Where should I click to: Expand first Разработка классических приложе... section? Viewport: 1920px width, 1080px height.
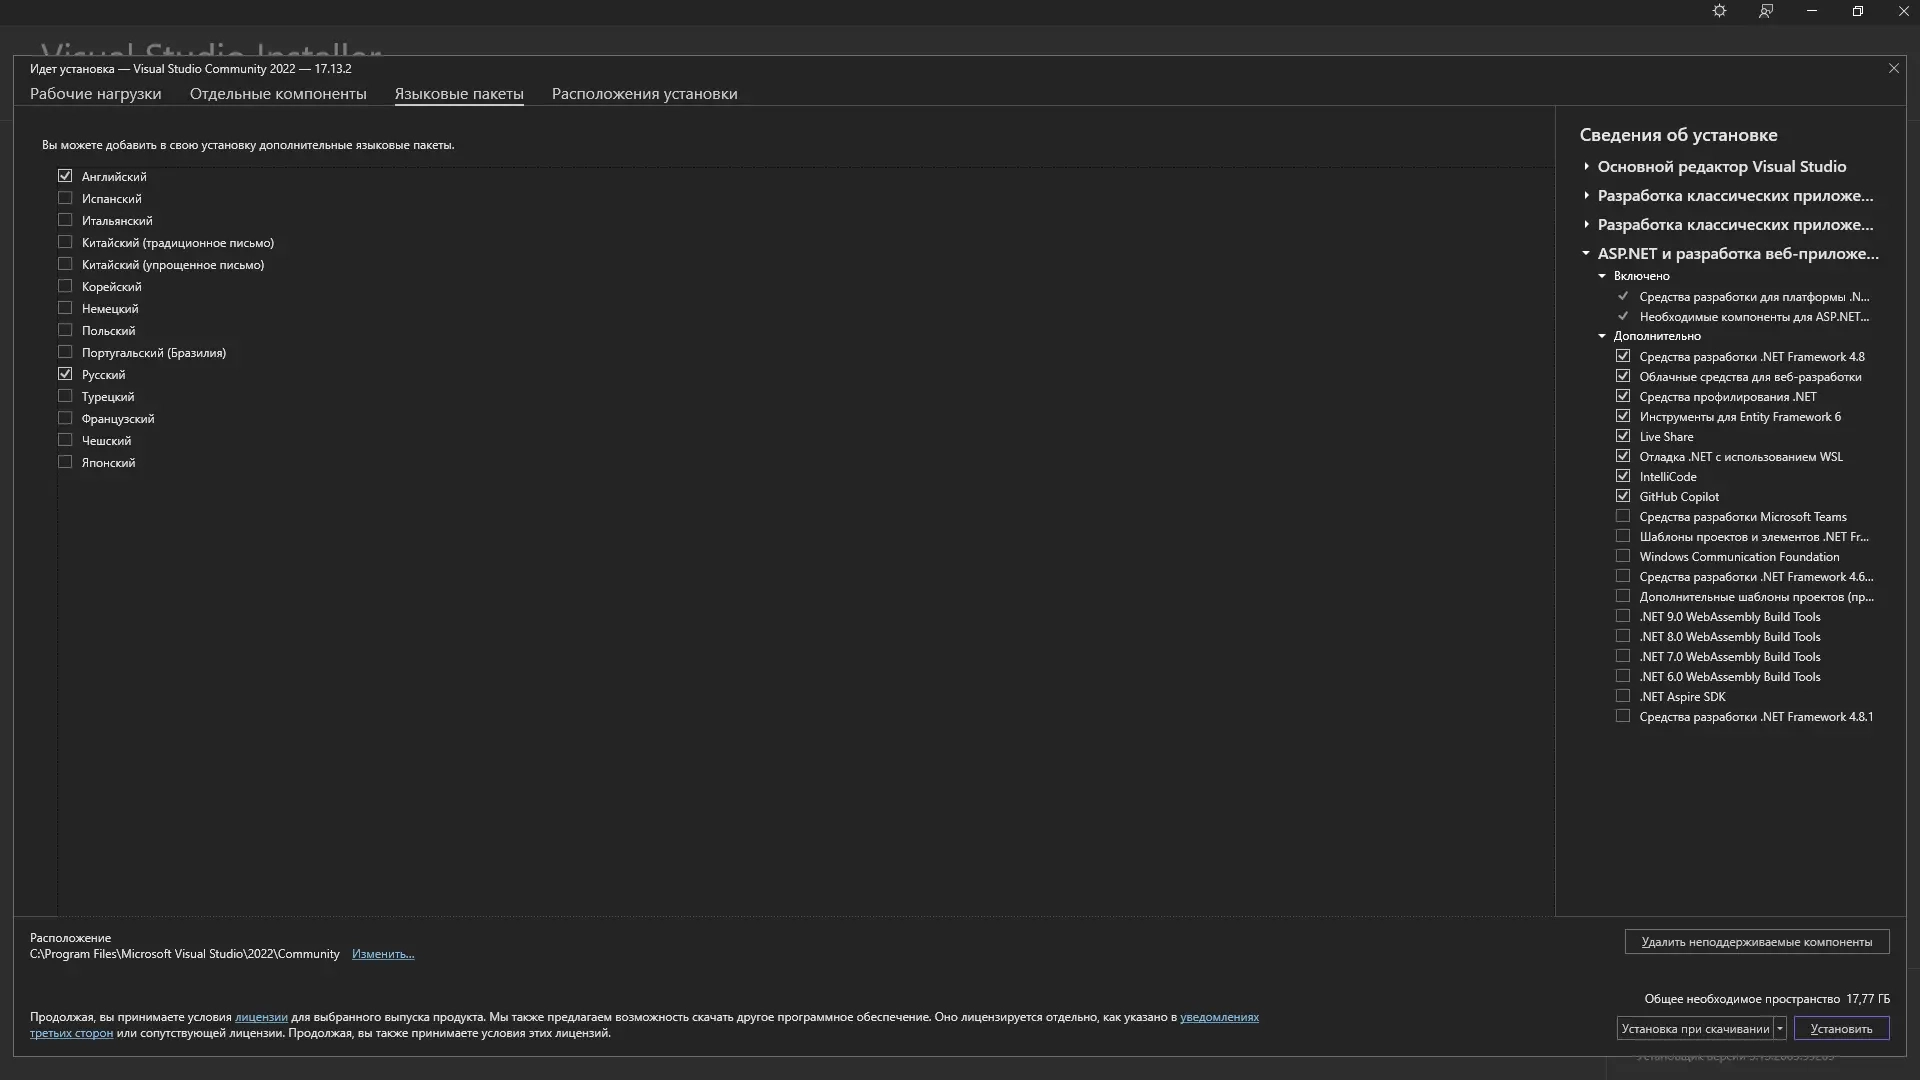click(1586, 195)
